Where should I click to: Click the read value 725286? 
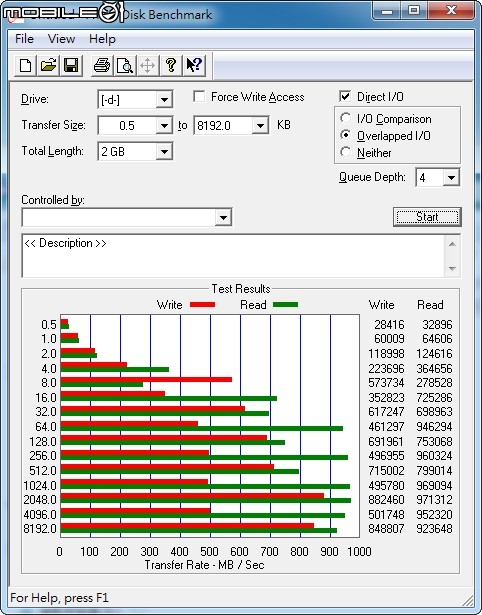click(x=435, y=397)
